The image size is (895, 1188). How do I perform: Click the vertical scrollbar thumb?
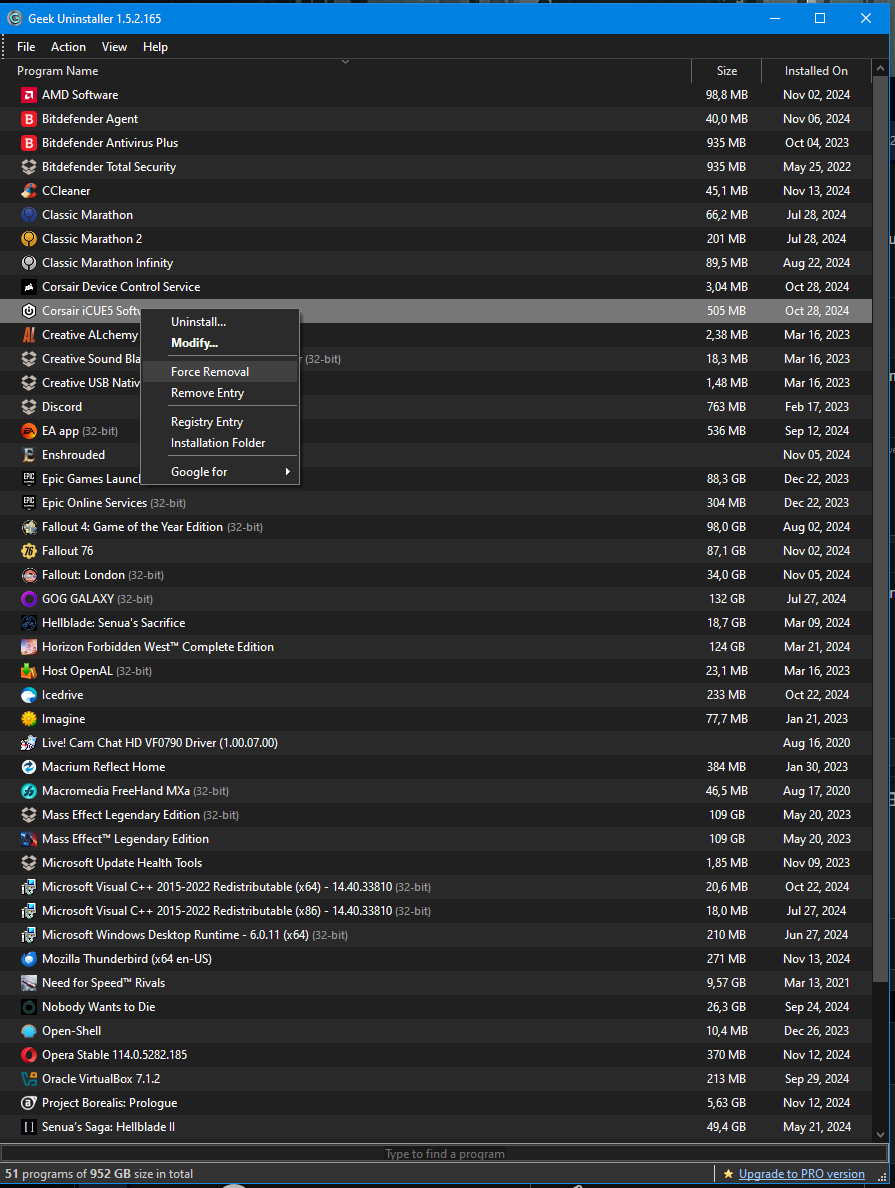click(x=880, y=530)
